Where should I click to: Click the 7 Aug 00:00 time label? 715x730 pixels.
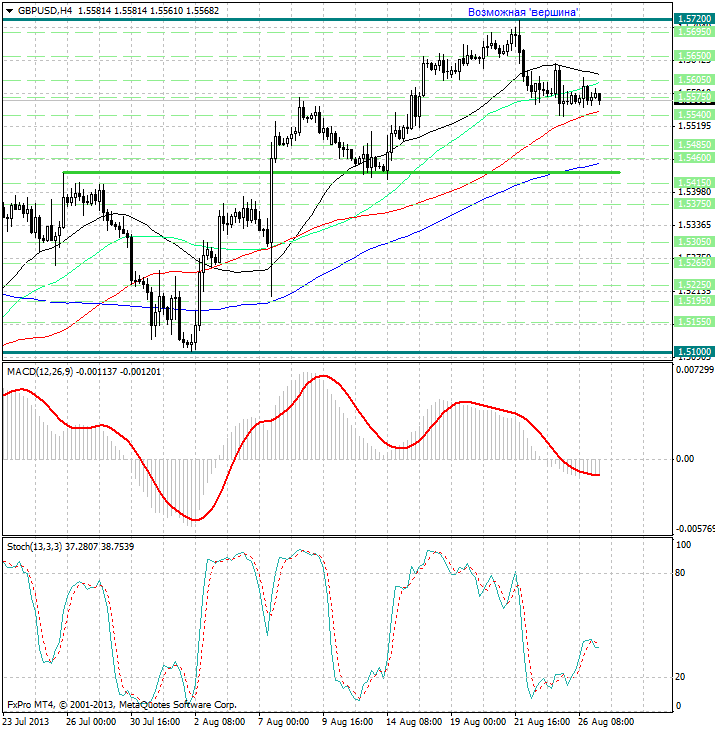tap(283, 721)
